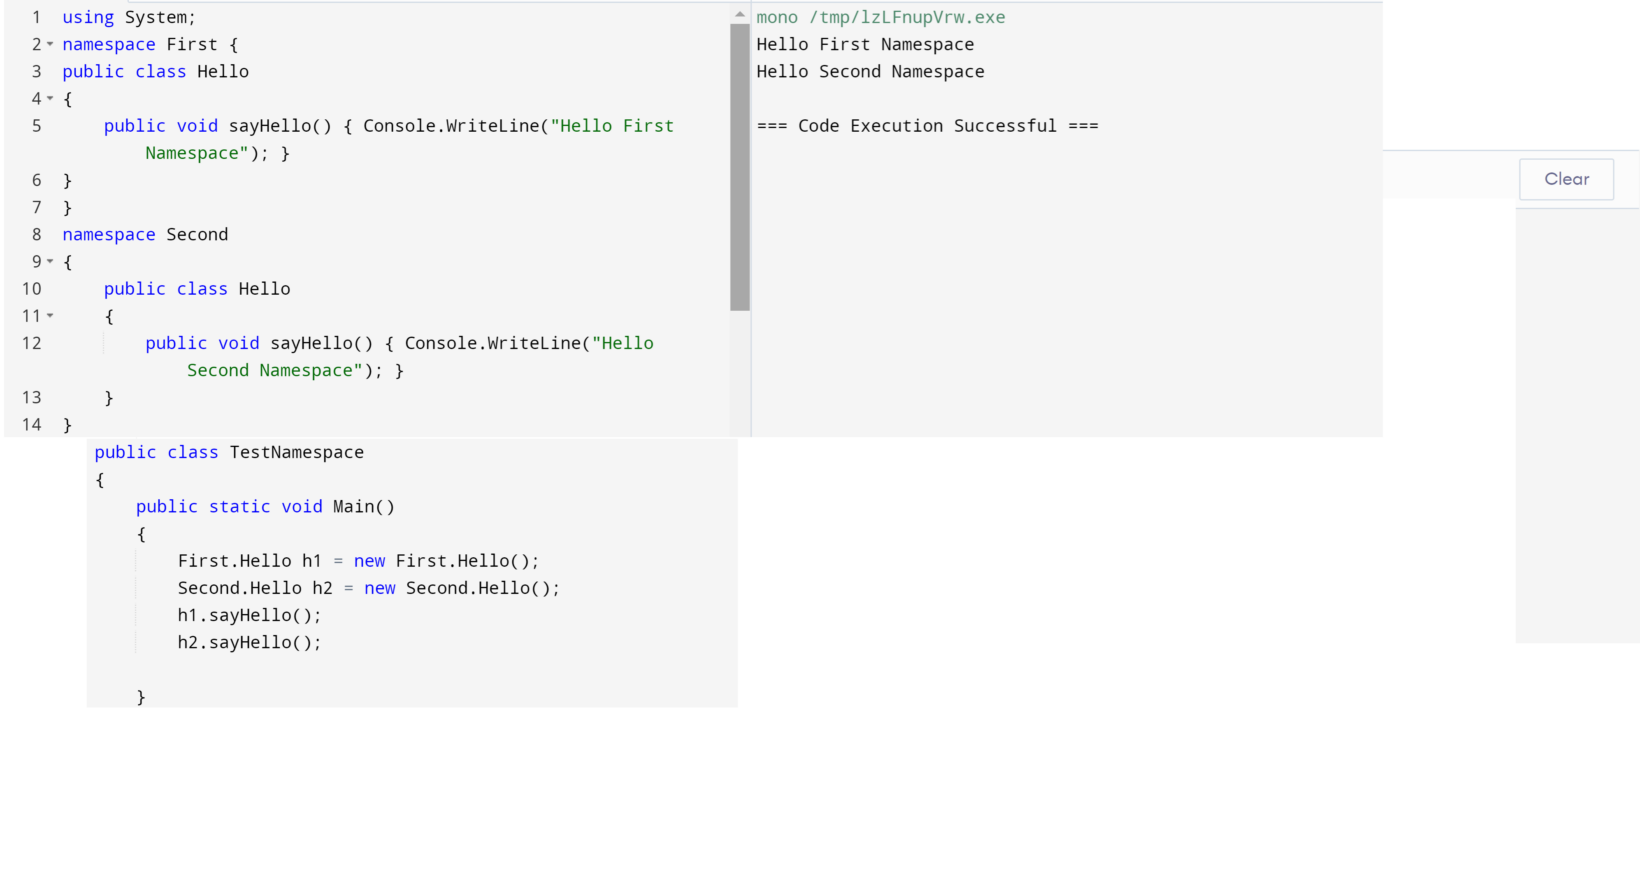This screenshot has height=889, width=1640.
Task: Click 'Hello Second Namespace' output line
Action: (x=870, y=72)
